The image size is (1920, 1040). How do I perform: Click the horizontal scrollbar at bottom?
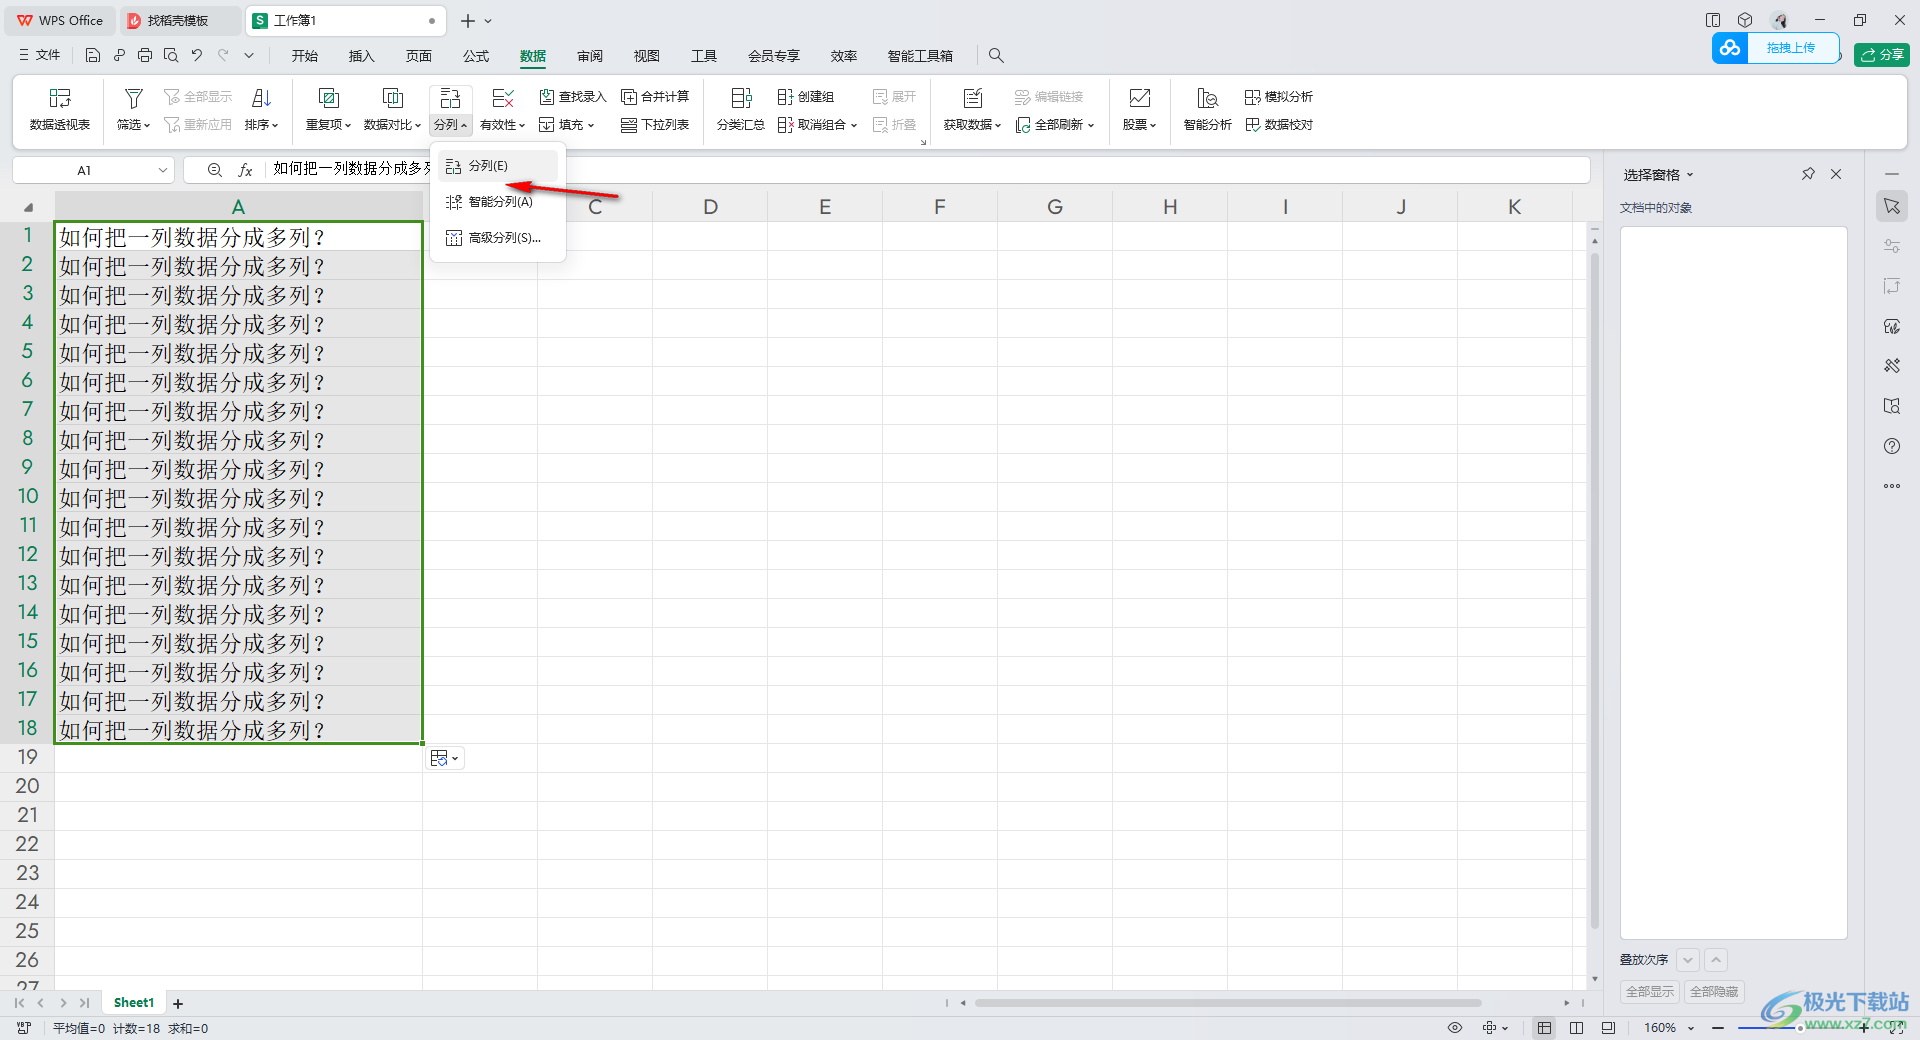pyautogui.click(x=1228, y=1003)
